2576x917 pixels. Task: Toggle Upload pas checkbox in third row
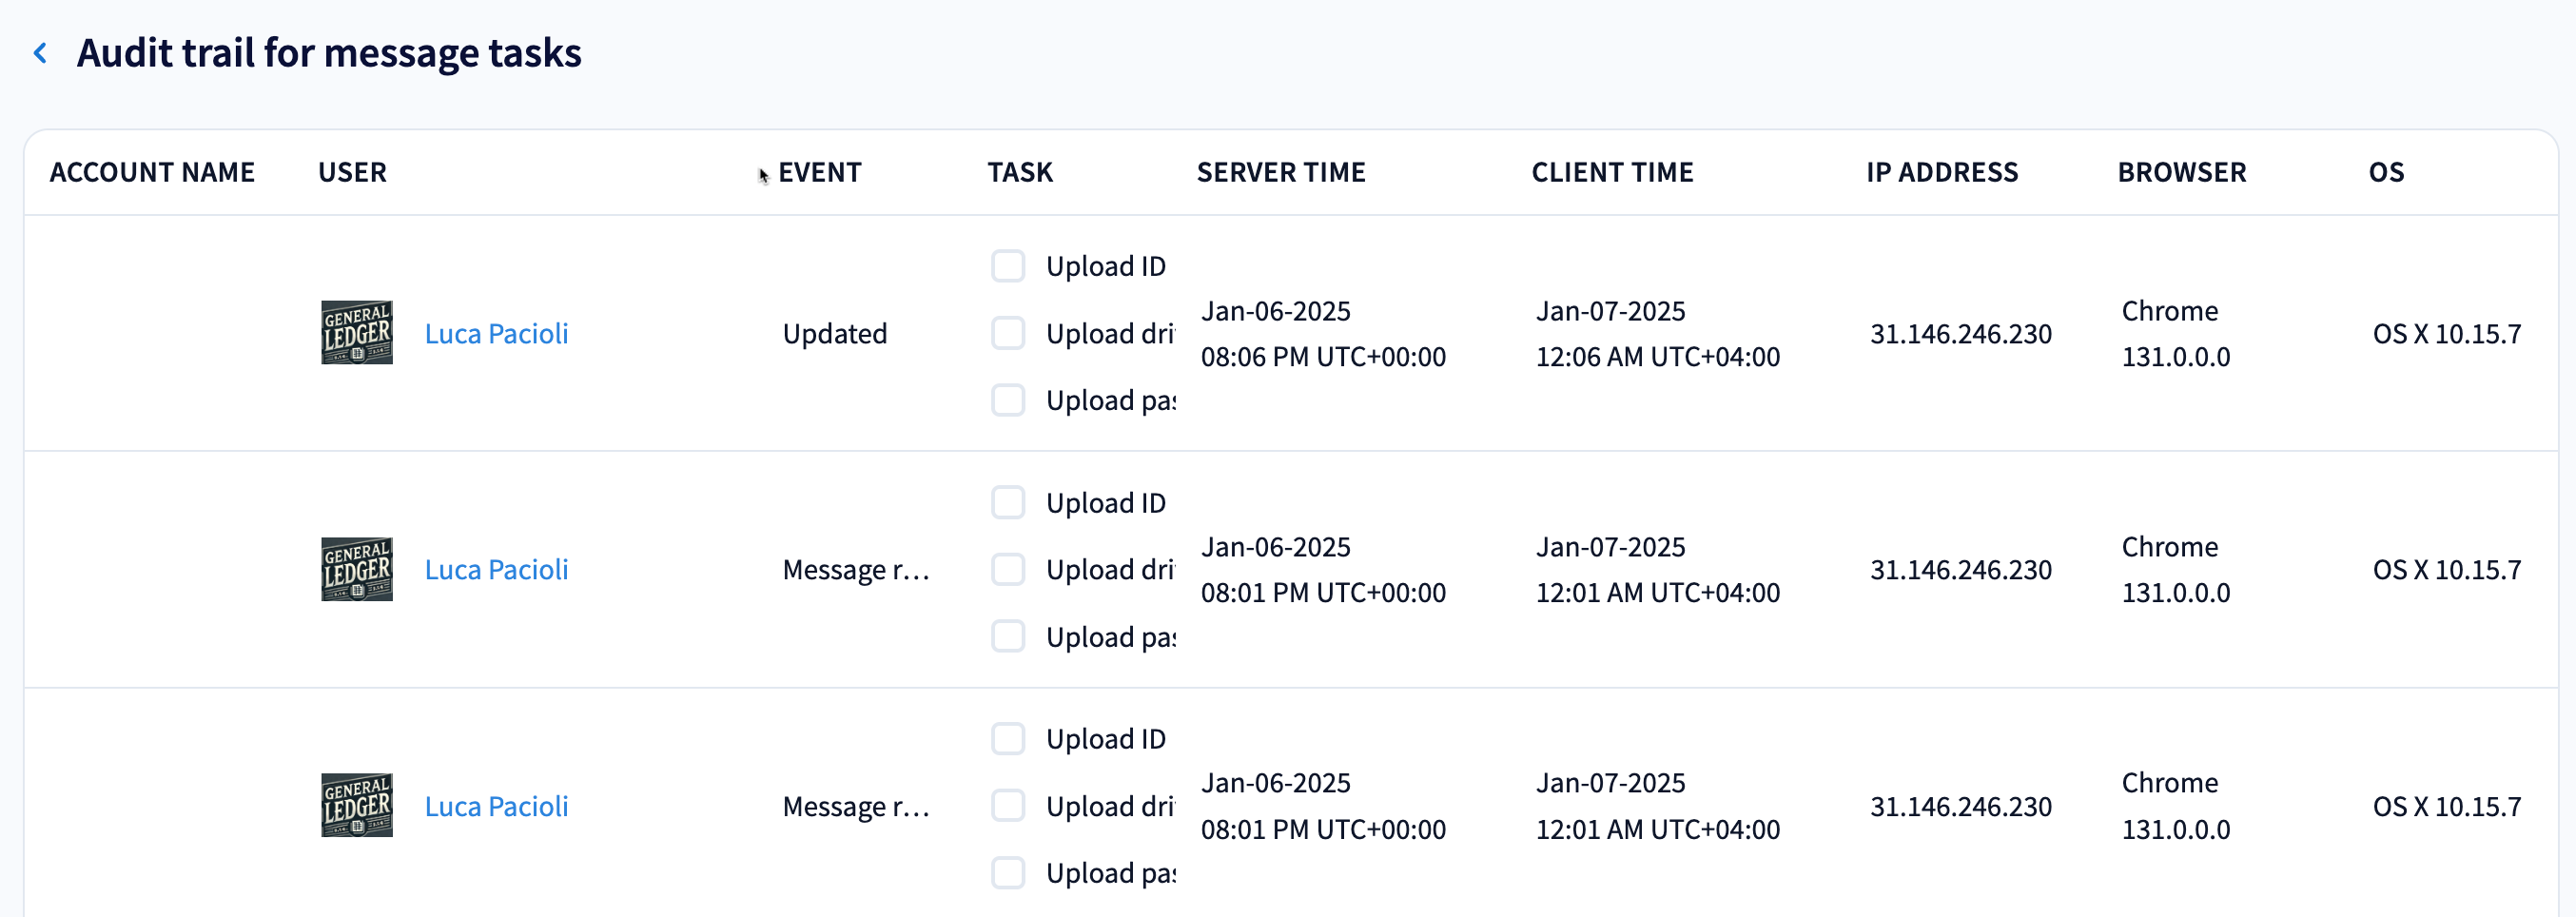pyautogui.click(x=1008, y=872)
